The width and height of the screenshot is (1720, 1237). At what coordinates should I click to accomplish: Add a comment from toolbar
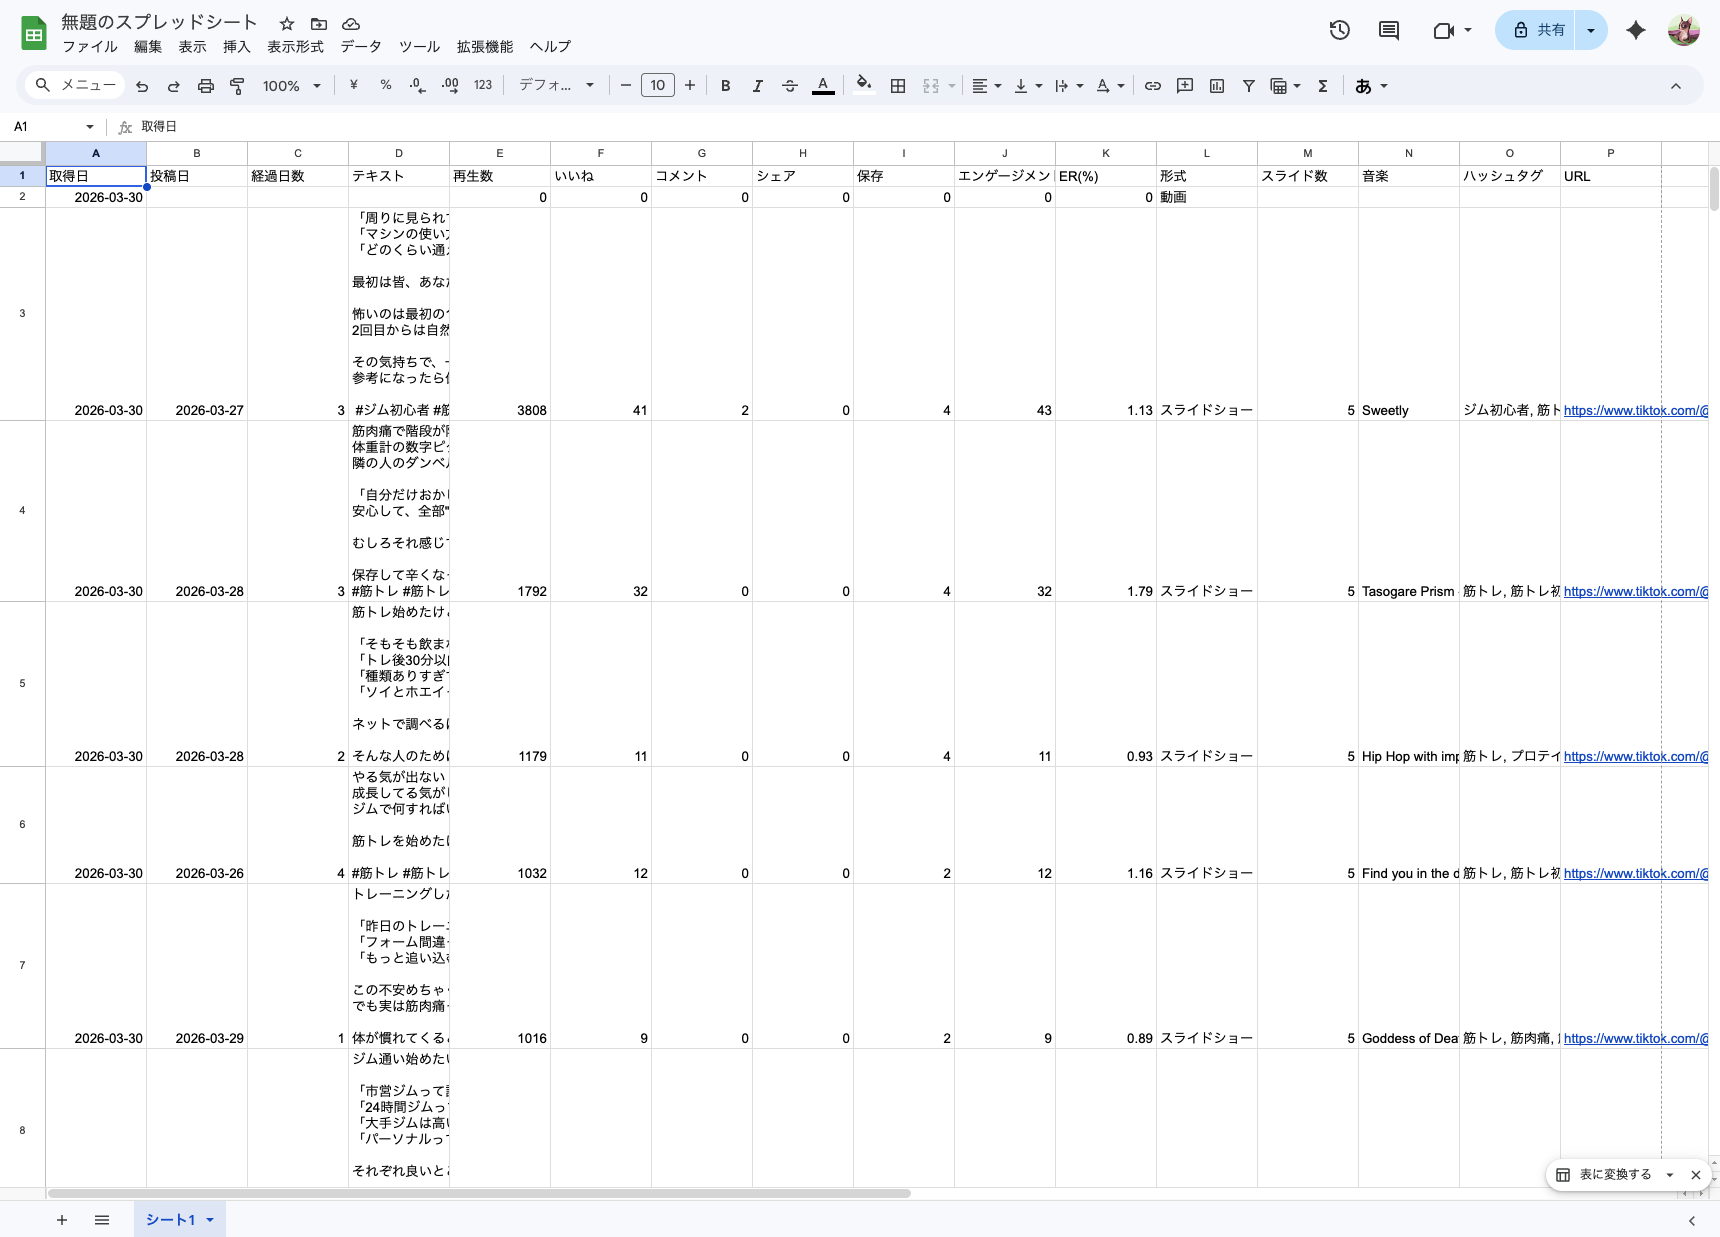pyautogui.click(x=1185, y=86)
